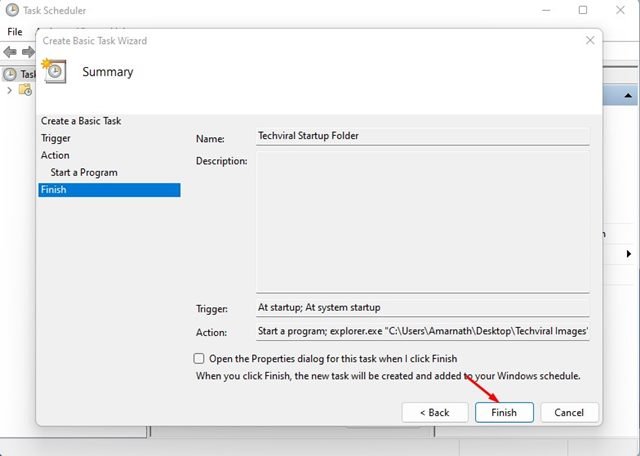Image resolution: width=640 pixels, height=456 pixels.
Task: Close the wizard dialog with X
Action: (590, 40)
